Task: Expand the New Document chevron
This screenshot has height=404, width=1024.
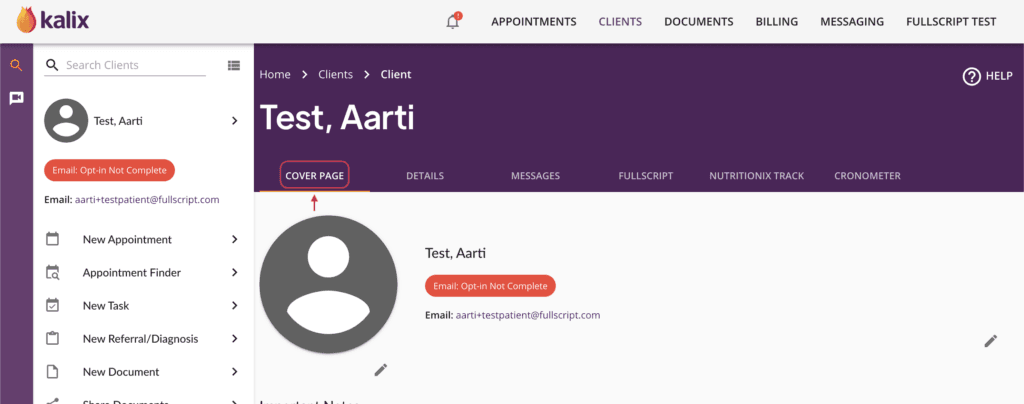Action: 235,372
